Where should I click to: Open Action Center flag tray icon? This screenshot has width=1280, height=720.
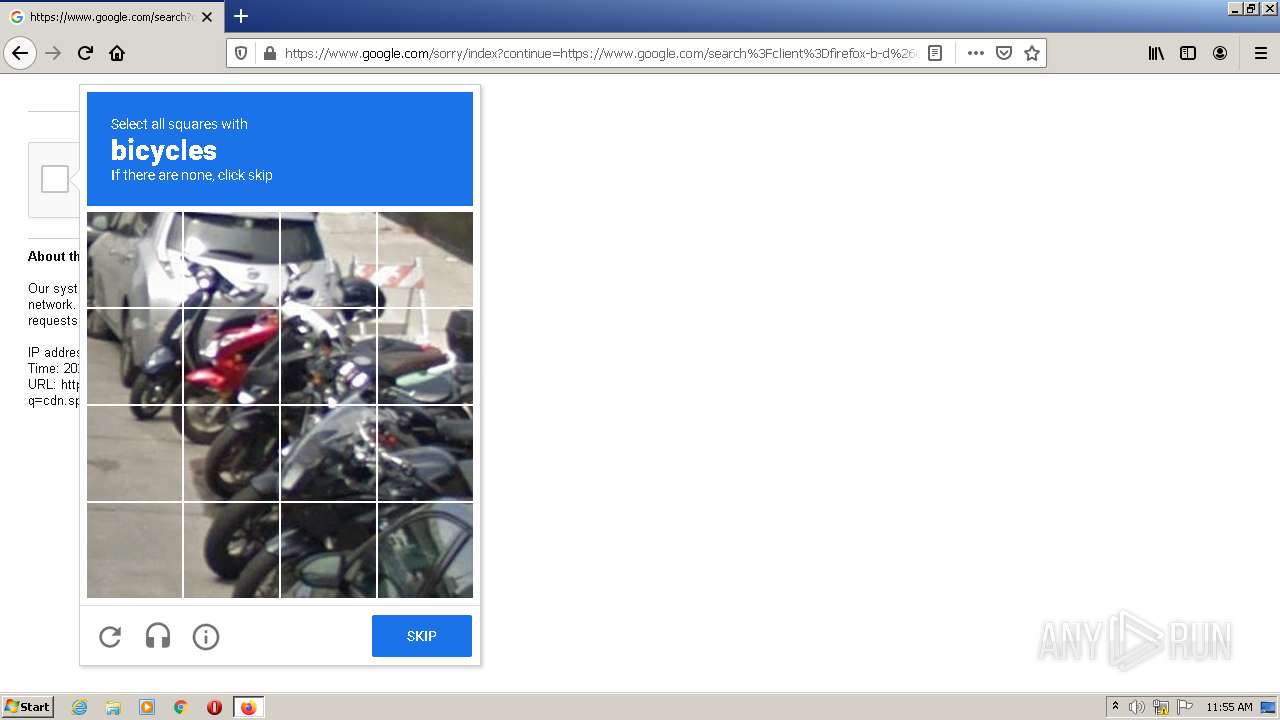coord(1185,707)
